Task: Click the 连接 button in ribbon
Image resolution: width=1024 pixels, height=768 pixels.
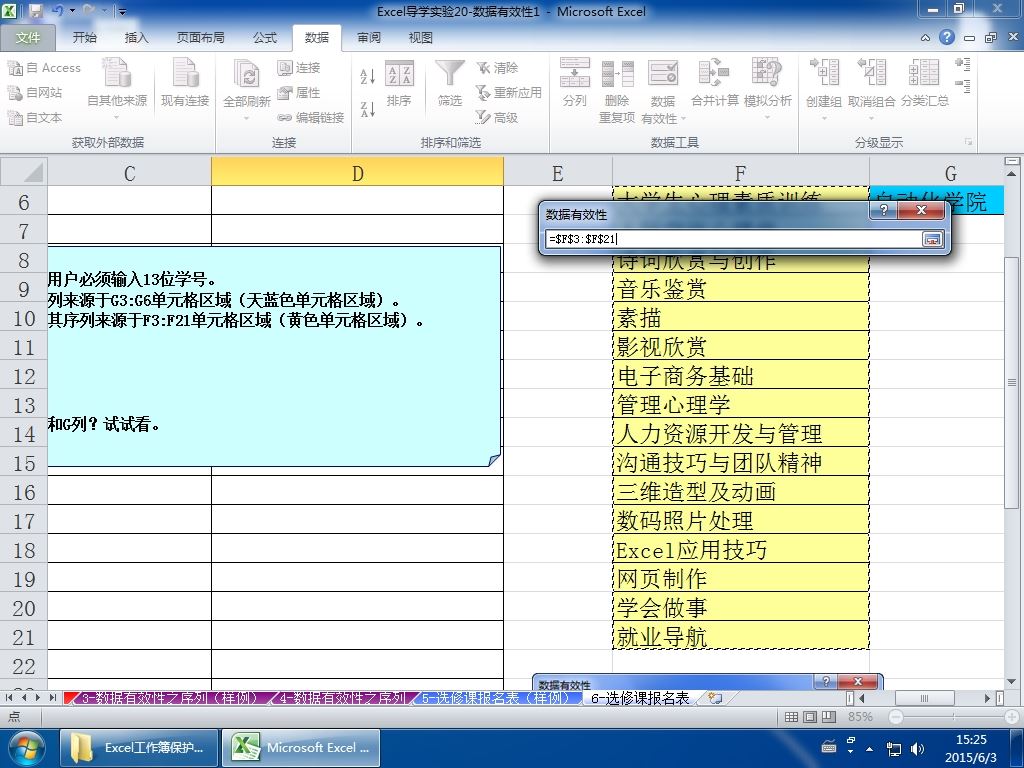Action: pos(299,68)
